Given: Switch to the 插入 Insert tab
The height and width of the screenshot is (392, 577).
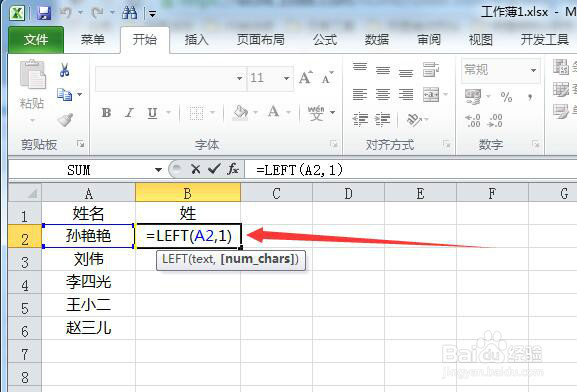Looking at the screenshot, I should coord(197,39).
